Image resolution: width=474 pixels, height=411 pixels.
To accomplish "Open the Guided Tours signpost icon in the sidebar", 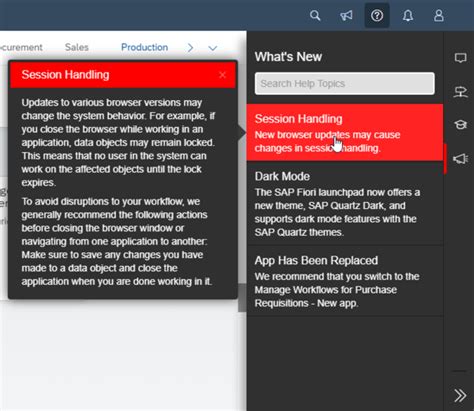I will [x=460, y=92].
